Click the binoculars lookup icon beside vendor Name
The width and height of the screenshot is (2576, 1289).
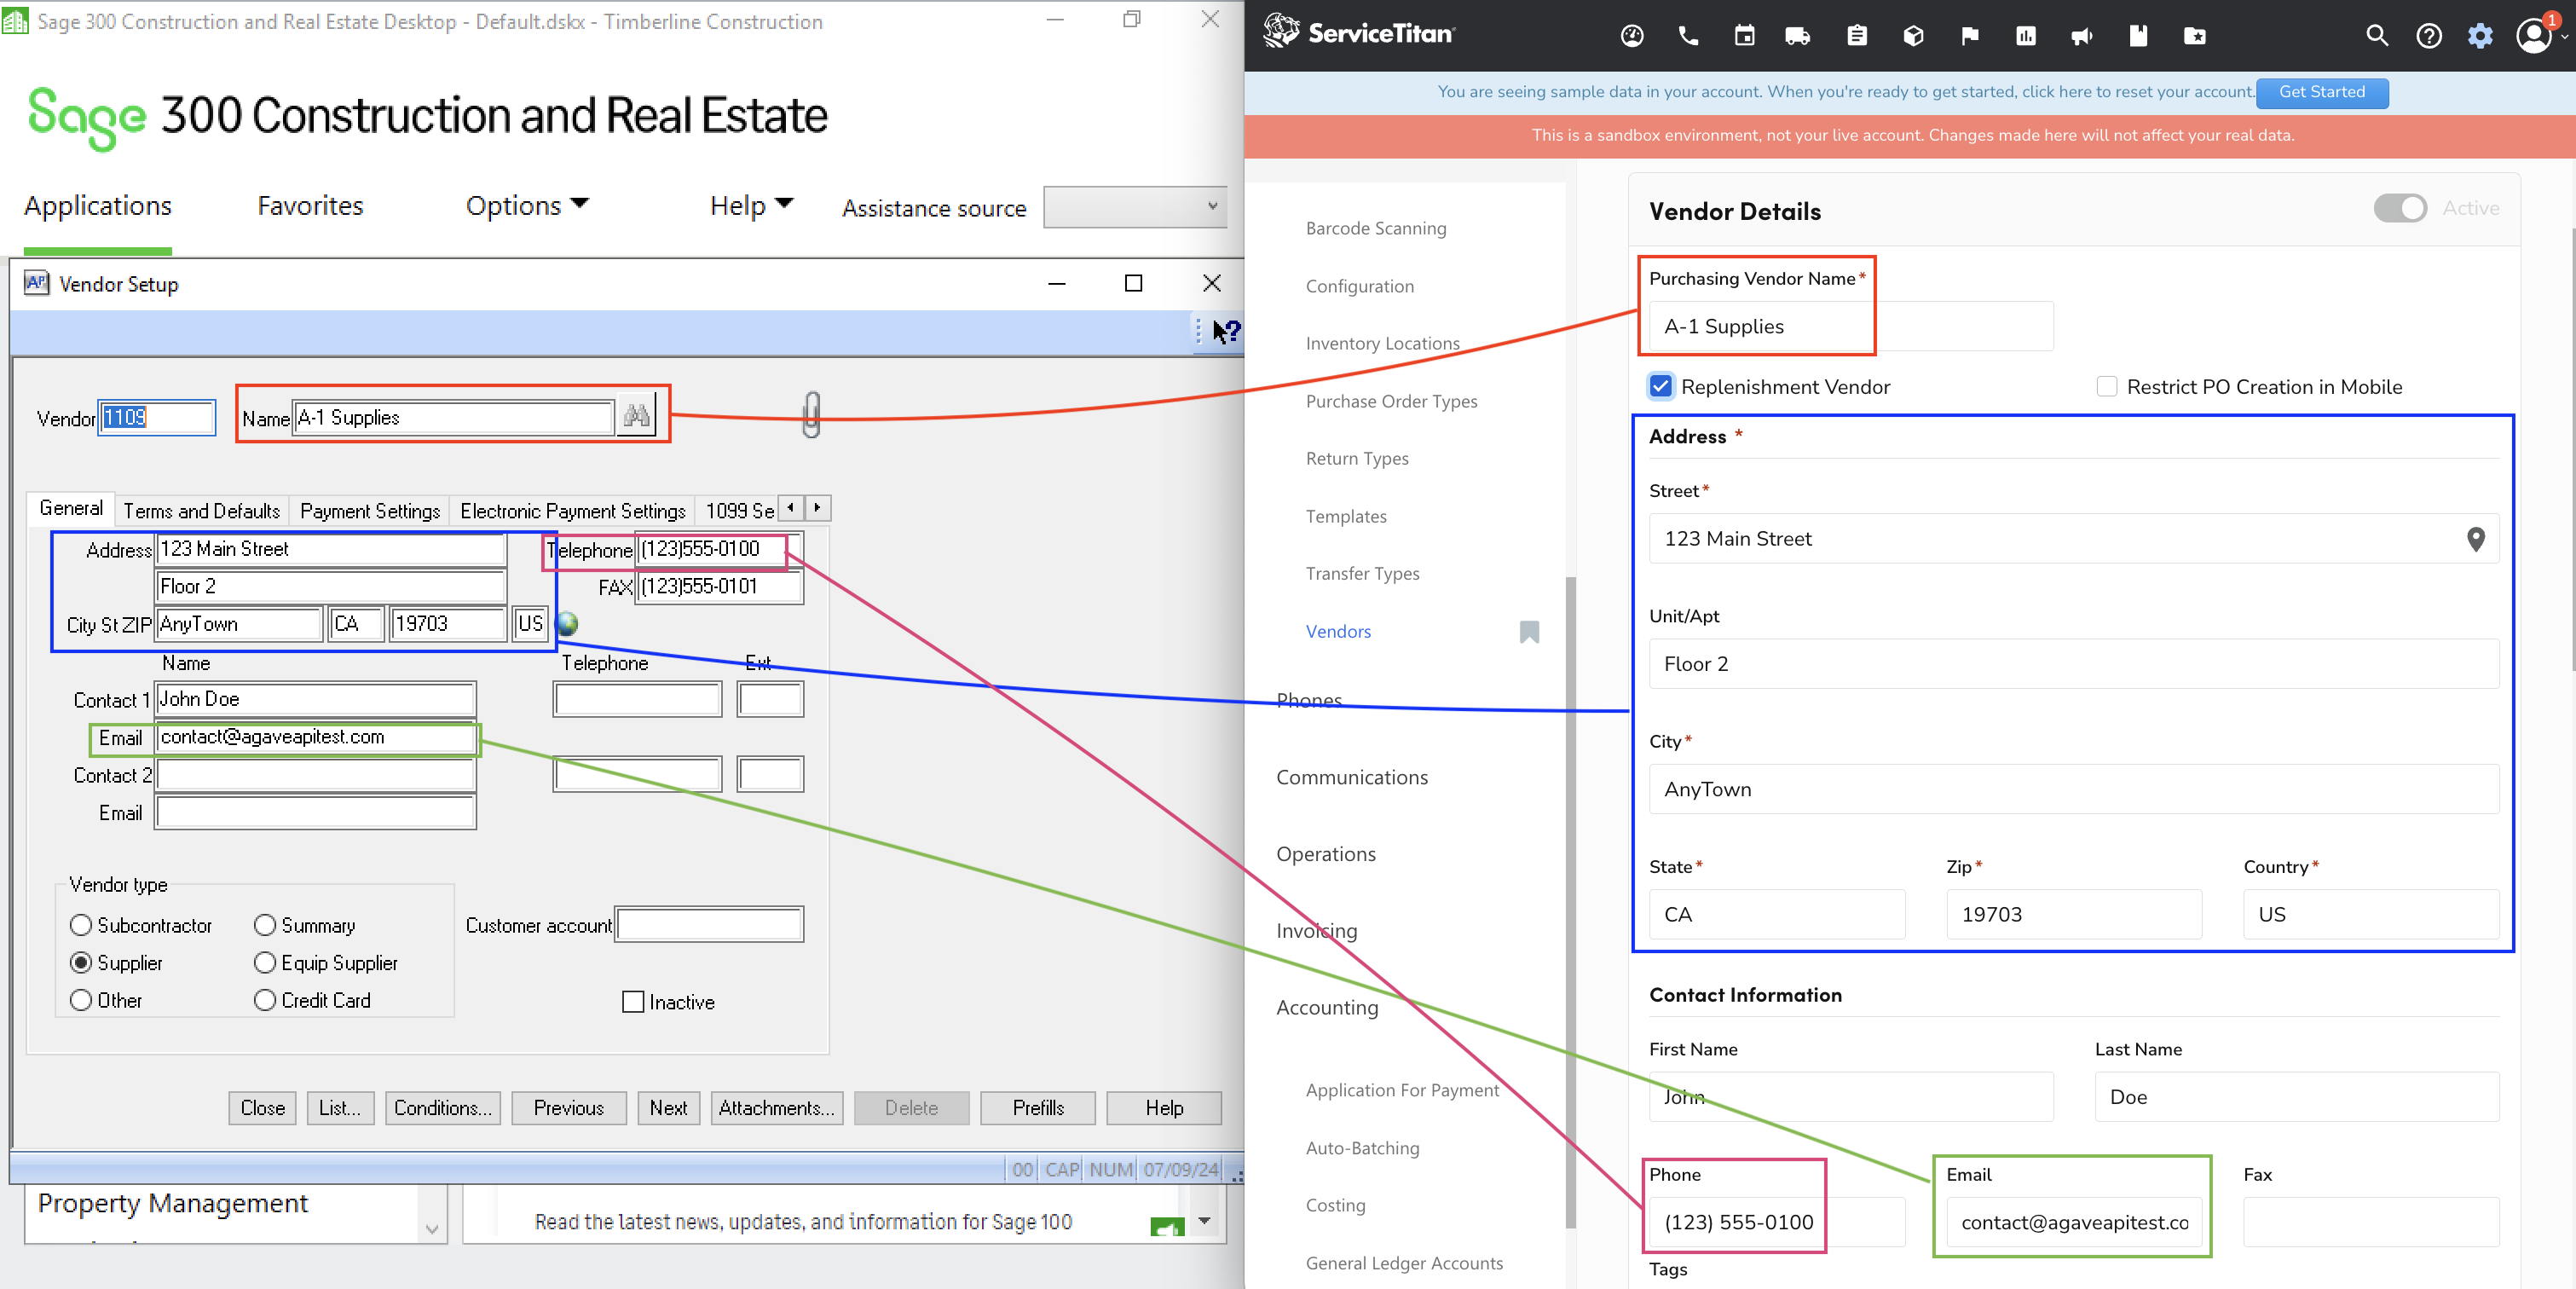tap(637, 415)
